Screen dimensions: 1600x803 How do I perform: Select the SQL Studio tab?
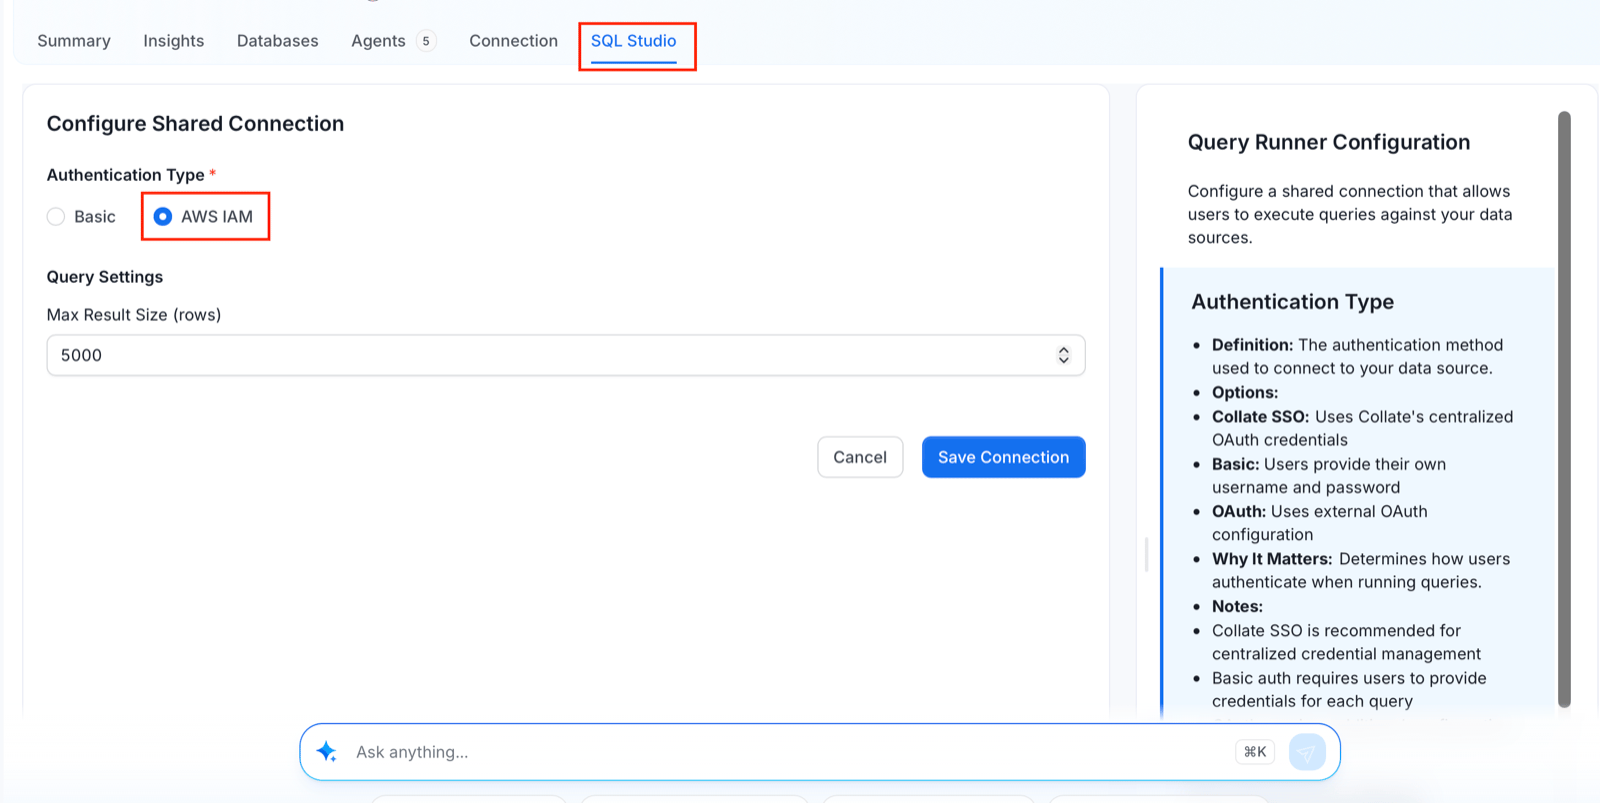633,41
